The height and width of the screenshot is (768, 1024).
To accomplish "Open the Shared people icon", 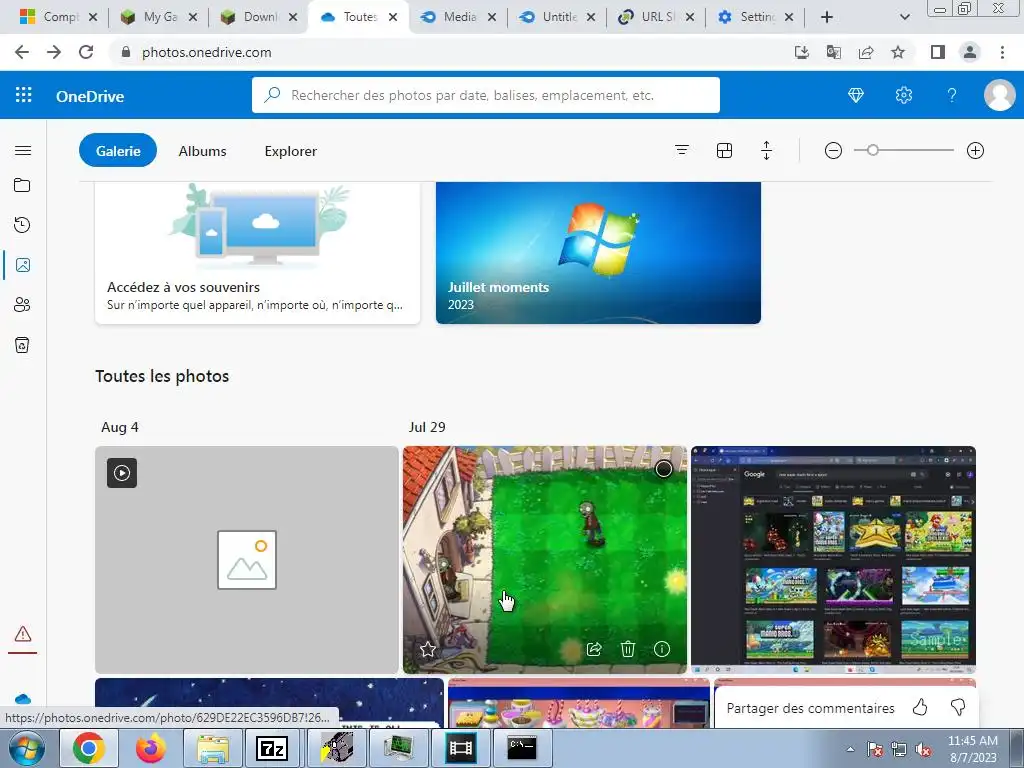I will click(x=22, y=305).
